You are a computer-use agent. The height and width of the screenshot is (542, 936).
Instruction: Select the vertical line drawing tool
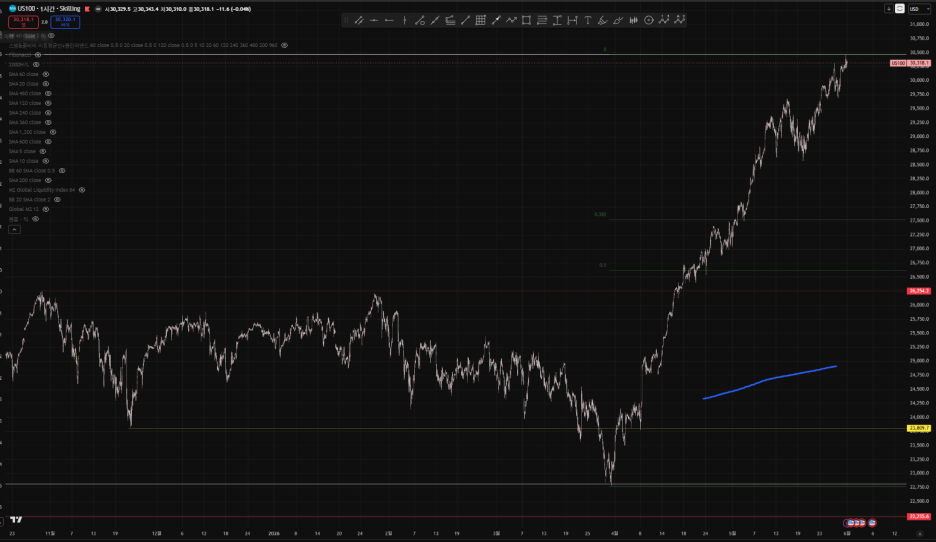pyautogui.click(x=405, y=20)
